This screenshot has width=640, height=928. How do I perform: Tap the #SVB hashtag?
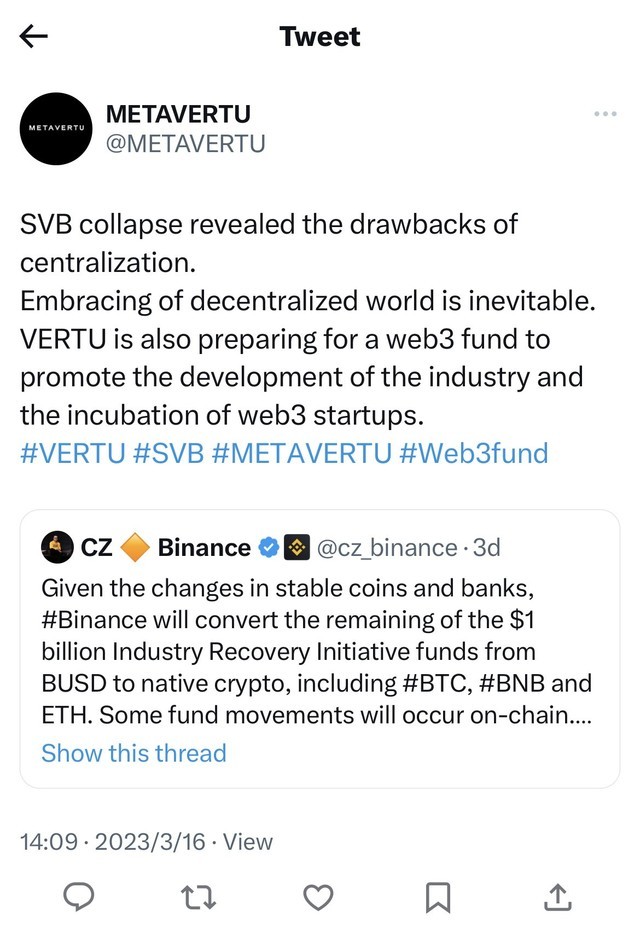pyautogui.click(x=168, y=453)
